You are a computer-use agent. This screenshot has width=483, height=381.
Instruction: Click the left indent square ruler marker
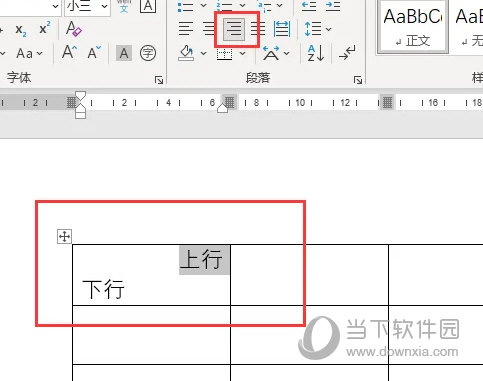click(80, 115)
